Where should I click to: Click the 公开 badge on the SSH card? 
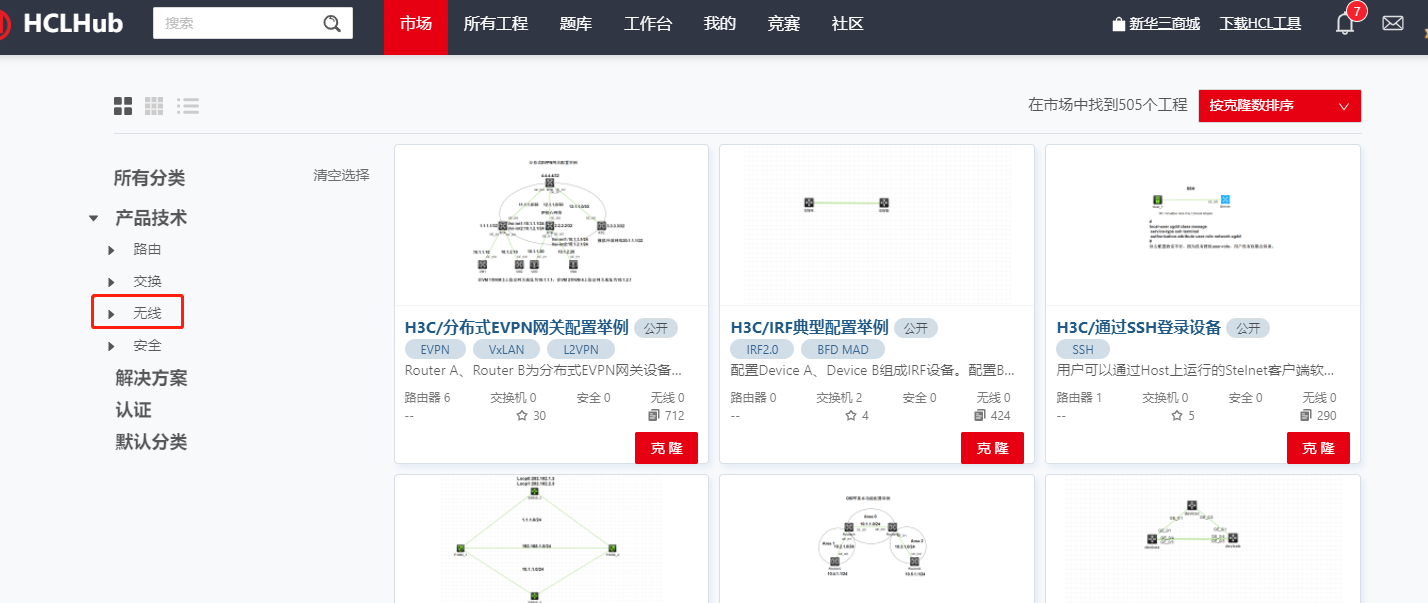click(x=1248, y=328)
